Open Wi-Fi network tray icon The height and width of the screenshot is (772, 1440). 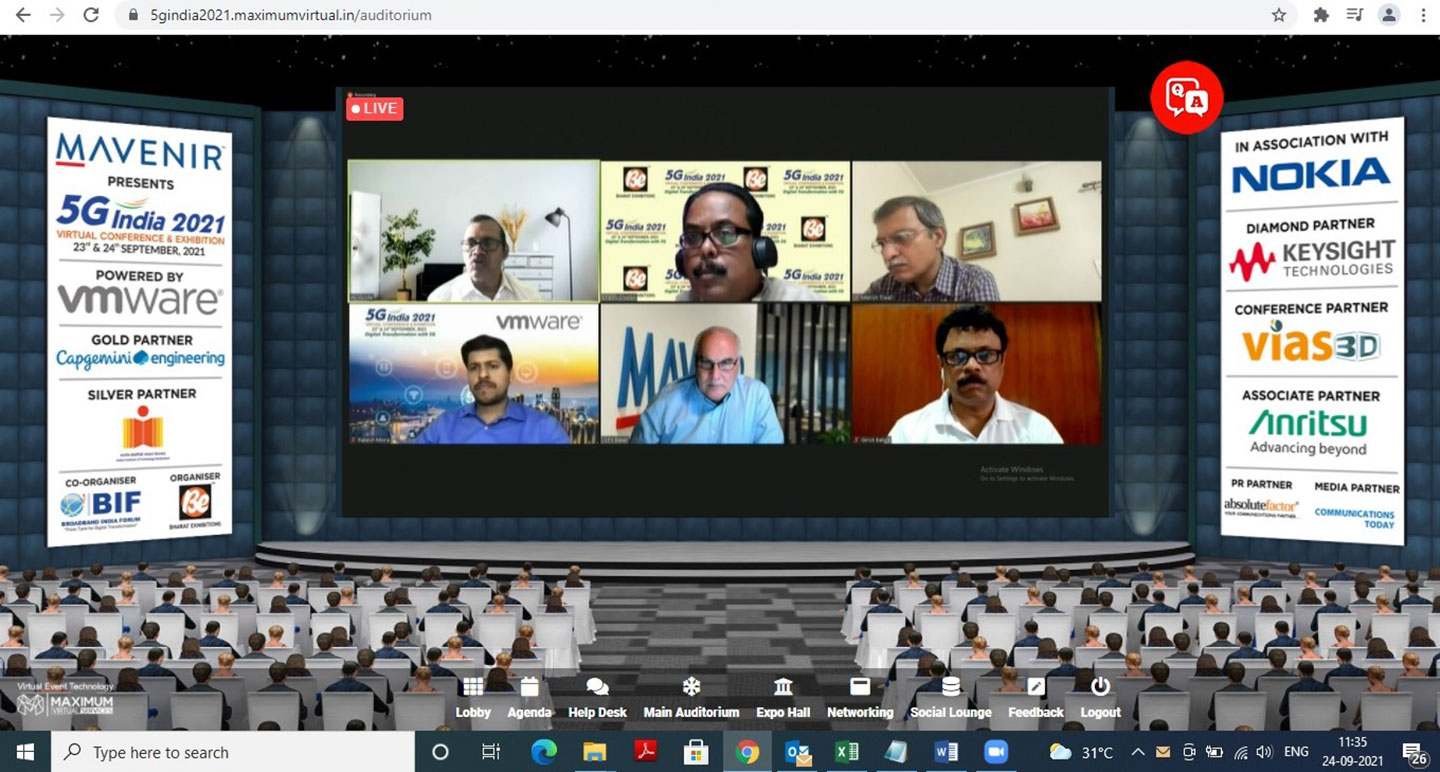[1241, 752]
